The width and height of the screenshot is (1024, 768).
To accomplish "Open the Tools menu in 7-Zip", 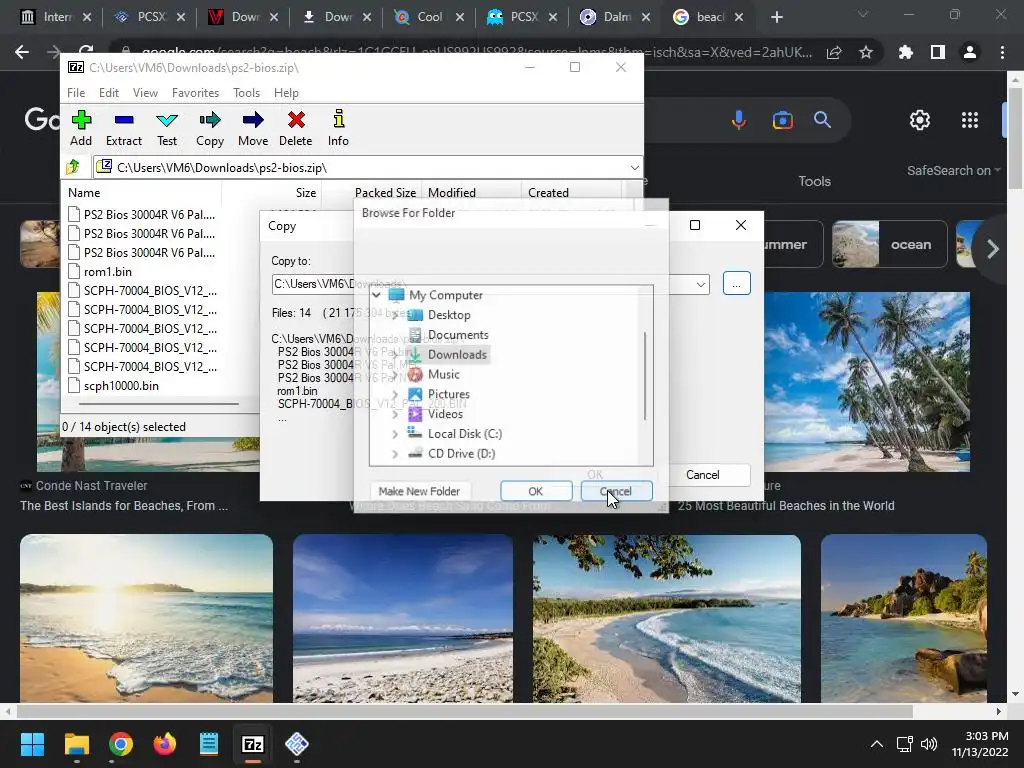I will (246, 93).
